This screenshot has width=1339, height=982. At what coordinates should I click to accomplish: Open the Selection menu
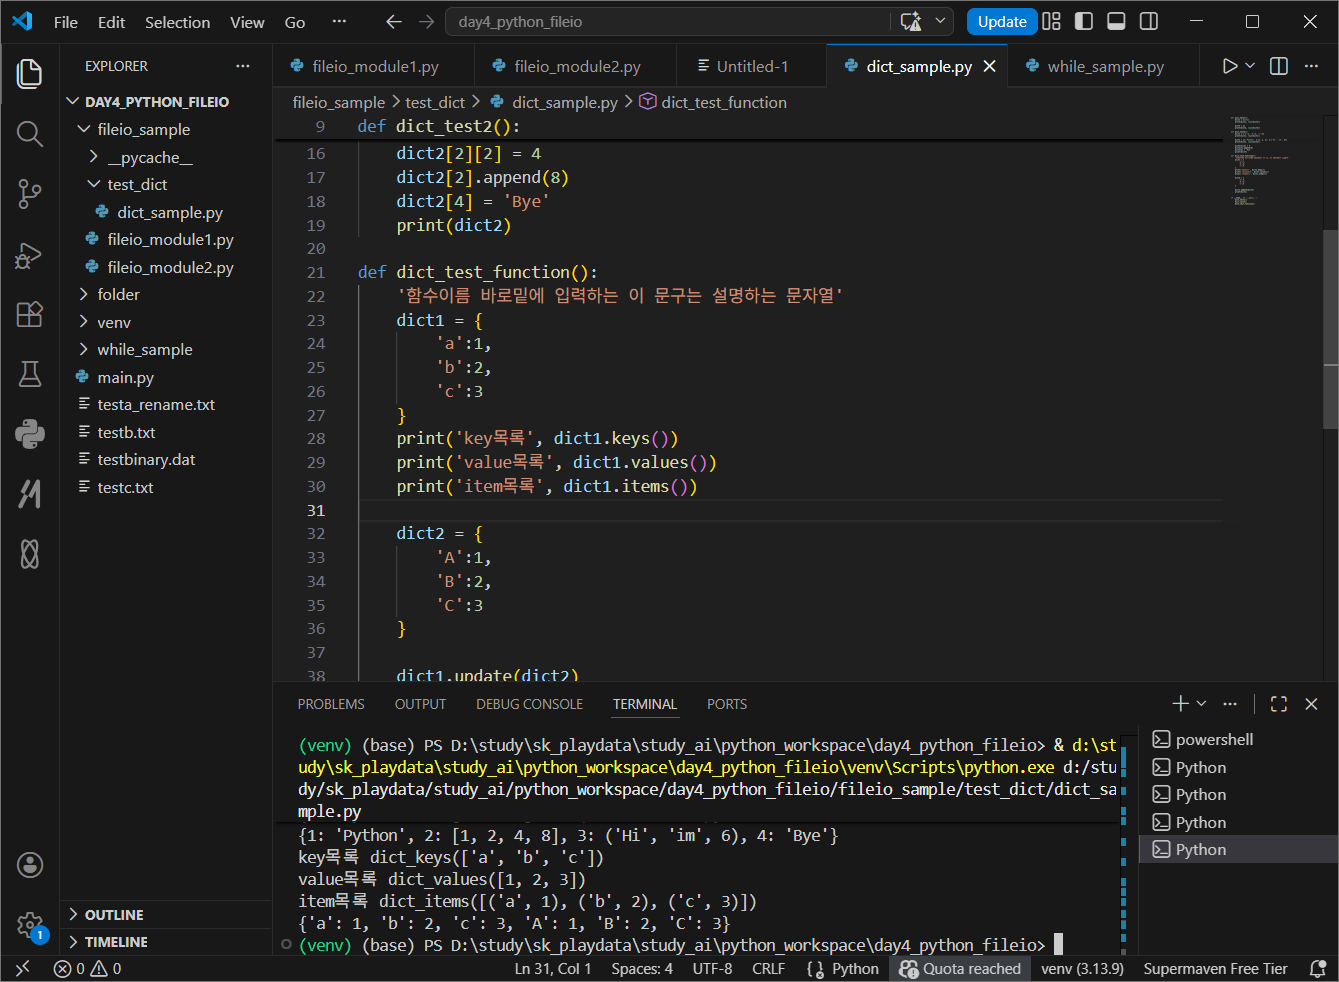(x=178, y=22)
